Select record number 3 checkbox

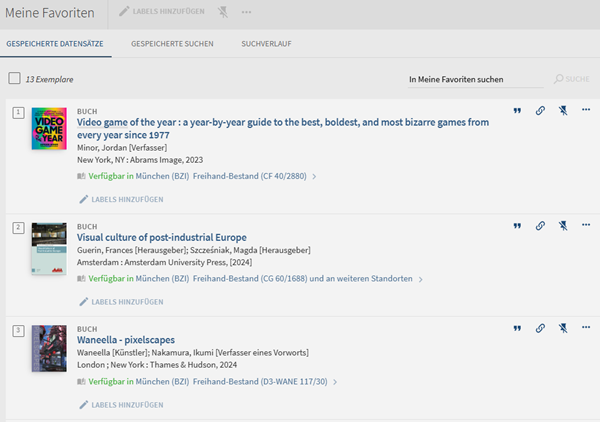(x=18, y=331)
